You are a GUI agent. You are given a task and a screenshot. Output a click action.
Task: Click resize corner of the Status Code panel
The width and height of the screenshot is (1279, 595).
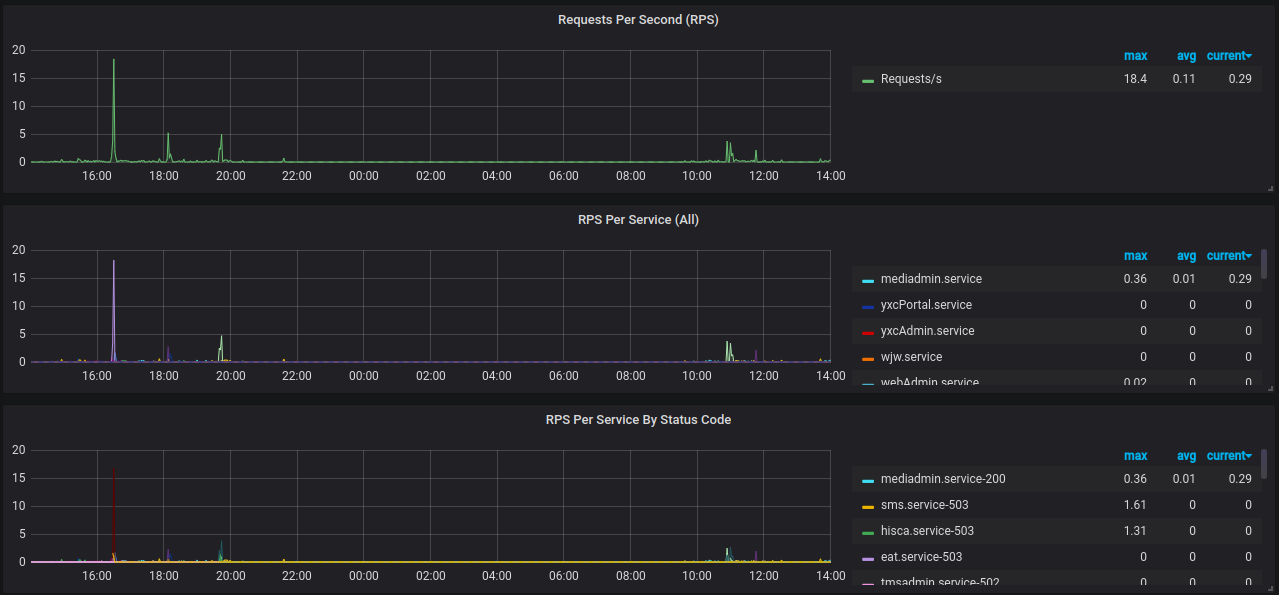point(1269,588)
